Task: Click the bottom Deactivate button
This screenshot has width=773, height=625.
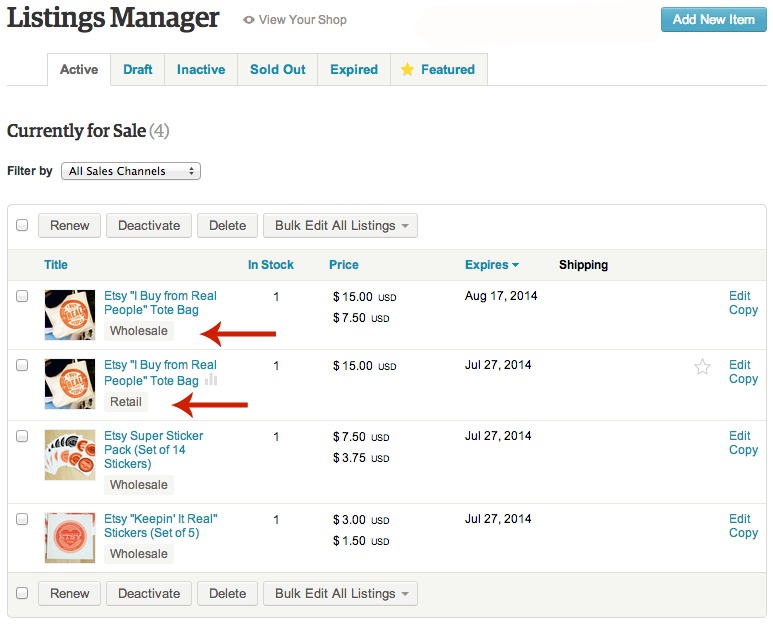Action: tap(149, 593)
